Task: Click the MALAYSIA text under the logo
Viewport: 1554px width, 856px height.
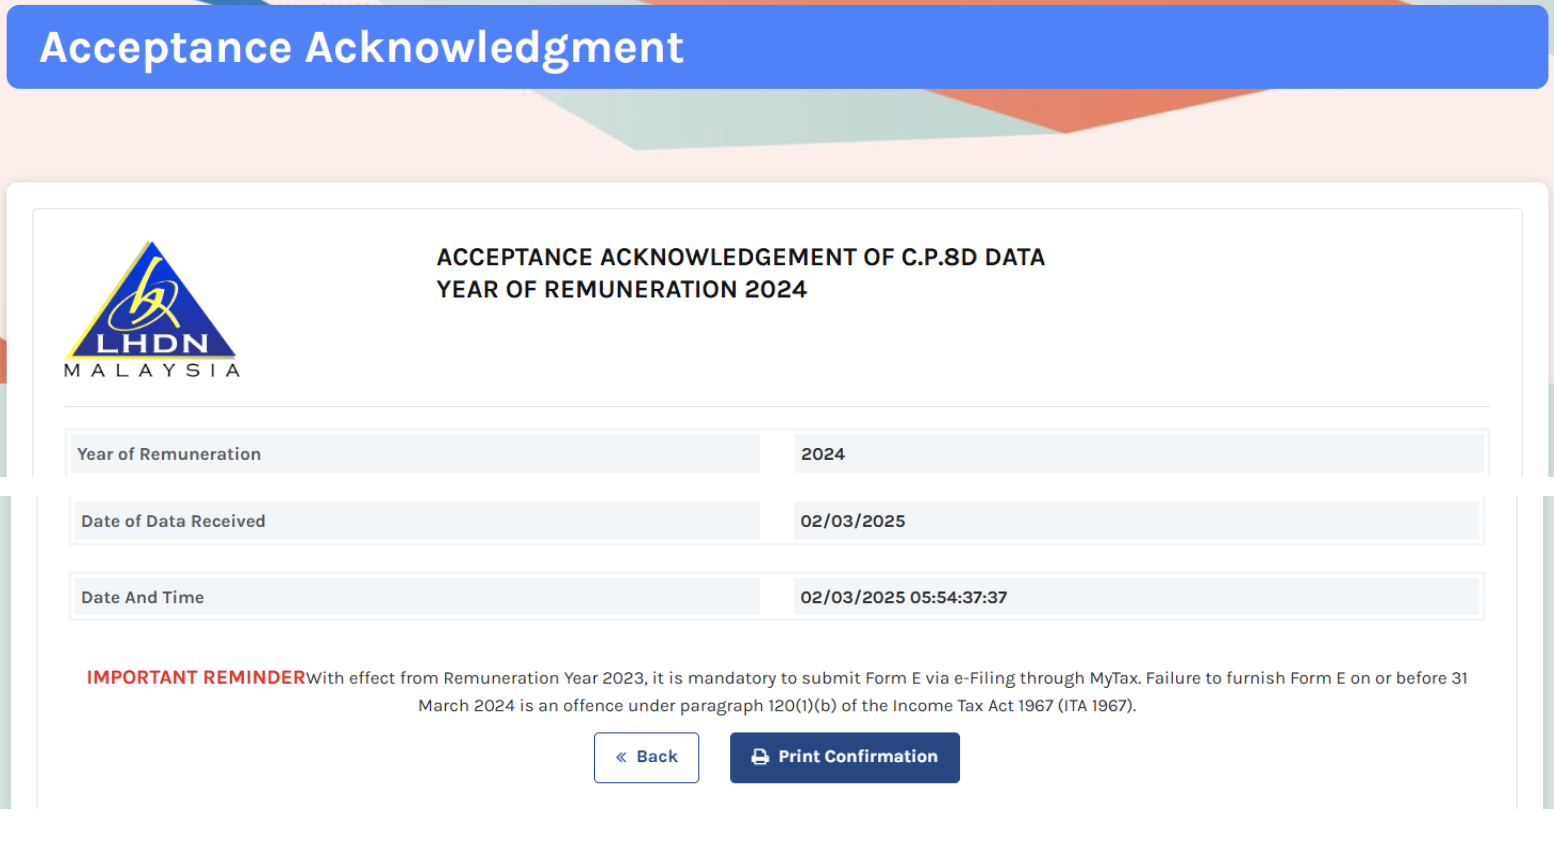Action: click(x=152, y=371)
